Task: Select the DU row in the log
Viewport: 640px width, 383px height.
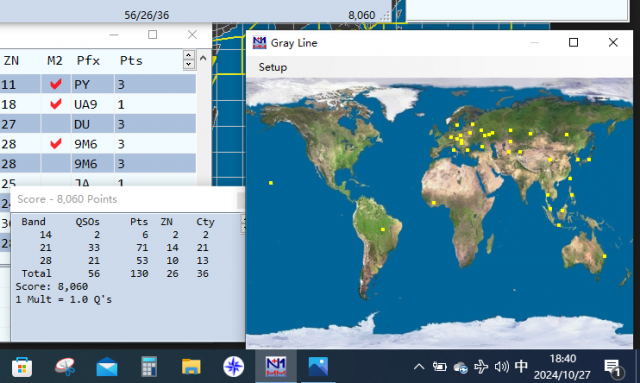Action: tap(98, 124)
